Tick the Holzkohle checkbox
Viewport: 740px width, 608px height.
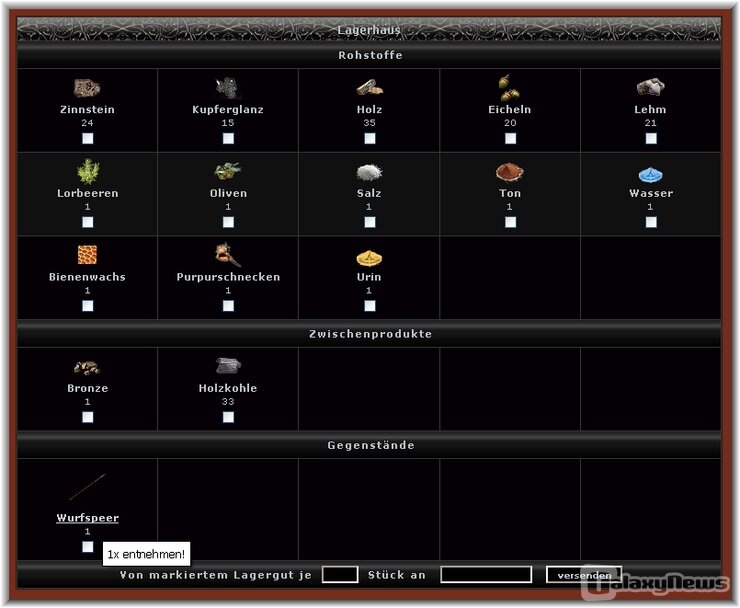tap(228, 417)
